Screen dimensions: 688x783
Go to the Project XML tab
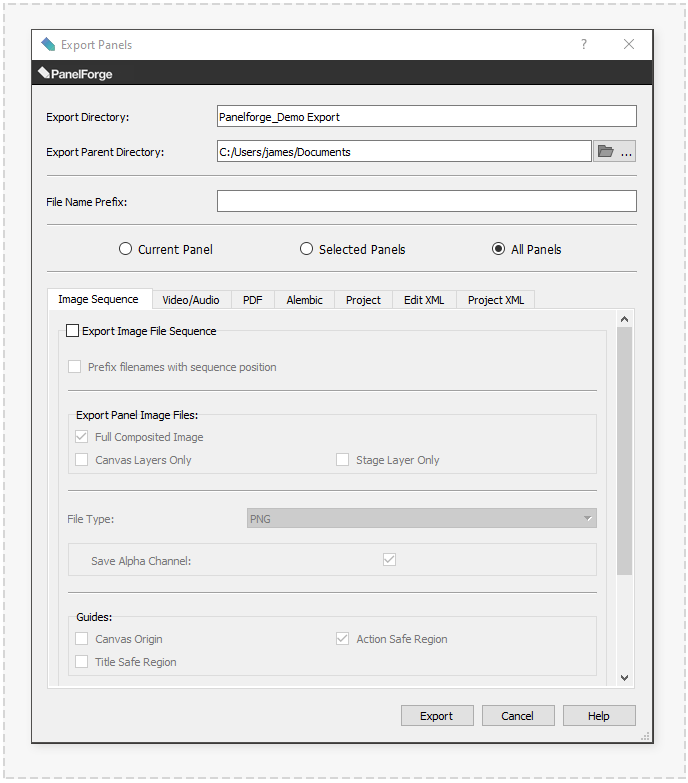point(496,300)
